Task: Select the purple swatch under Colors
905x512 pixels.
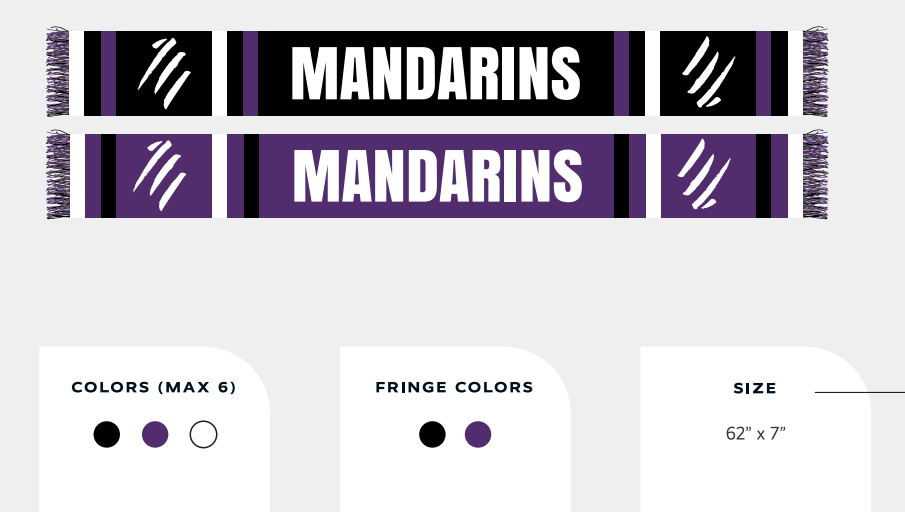Action: coord(155,434)
